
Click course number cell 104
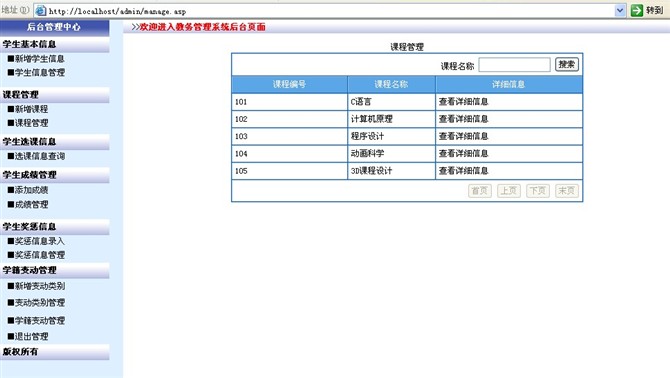pos(290,154)
